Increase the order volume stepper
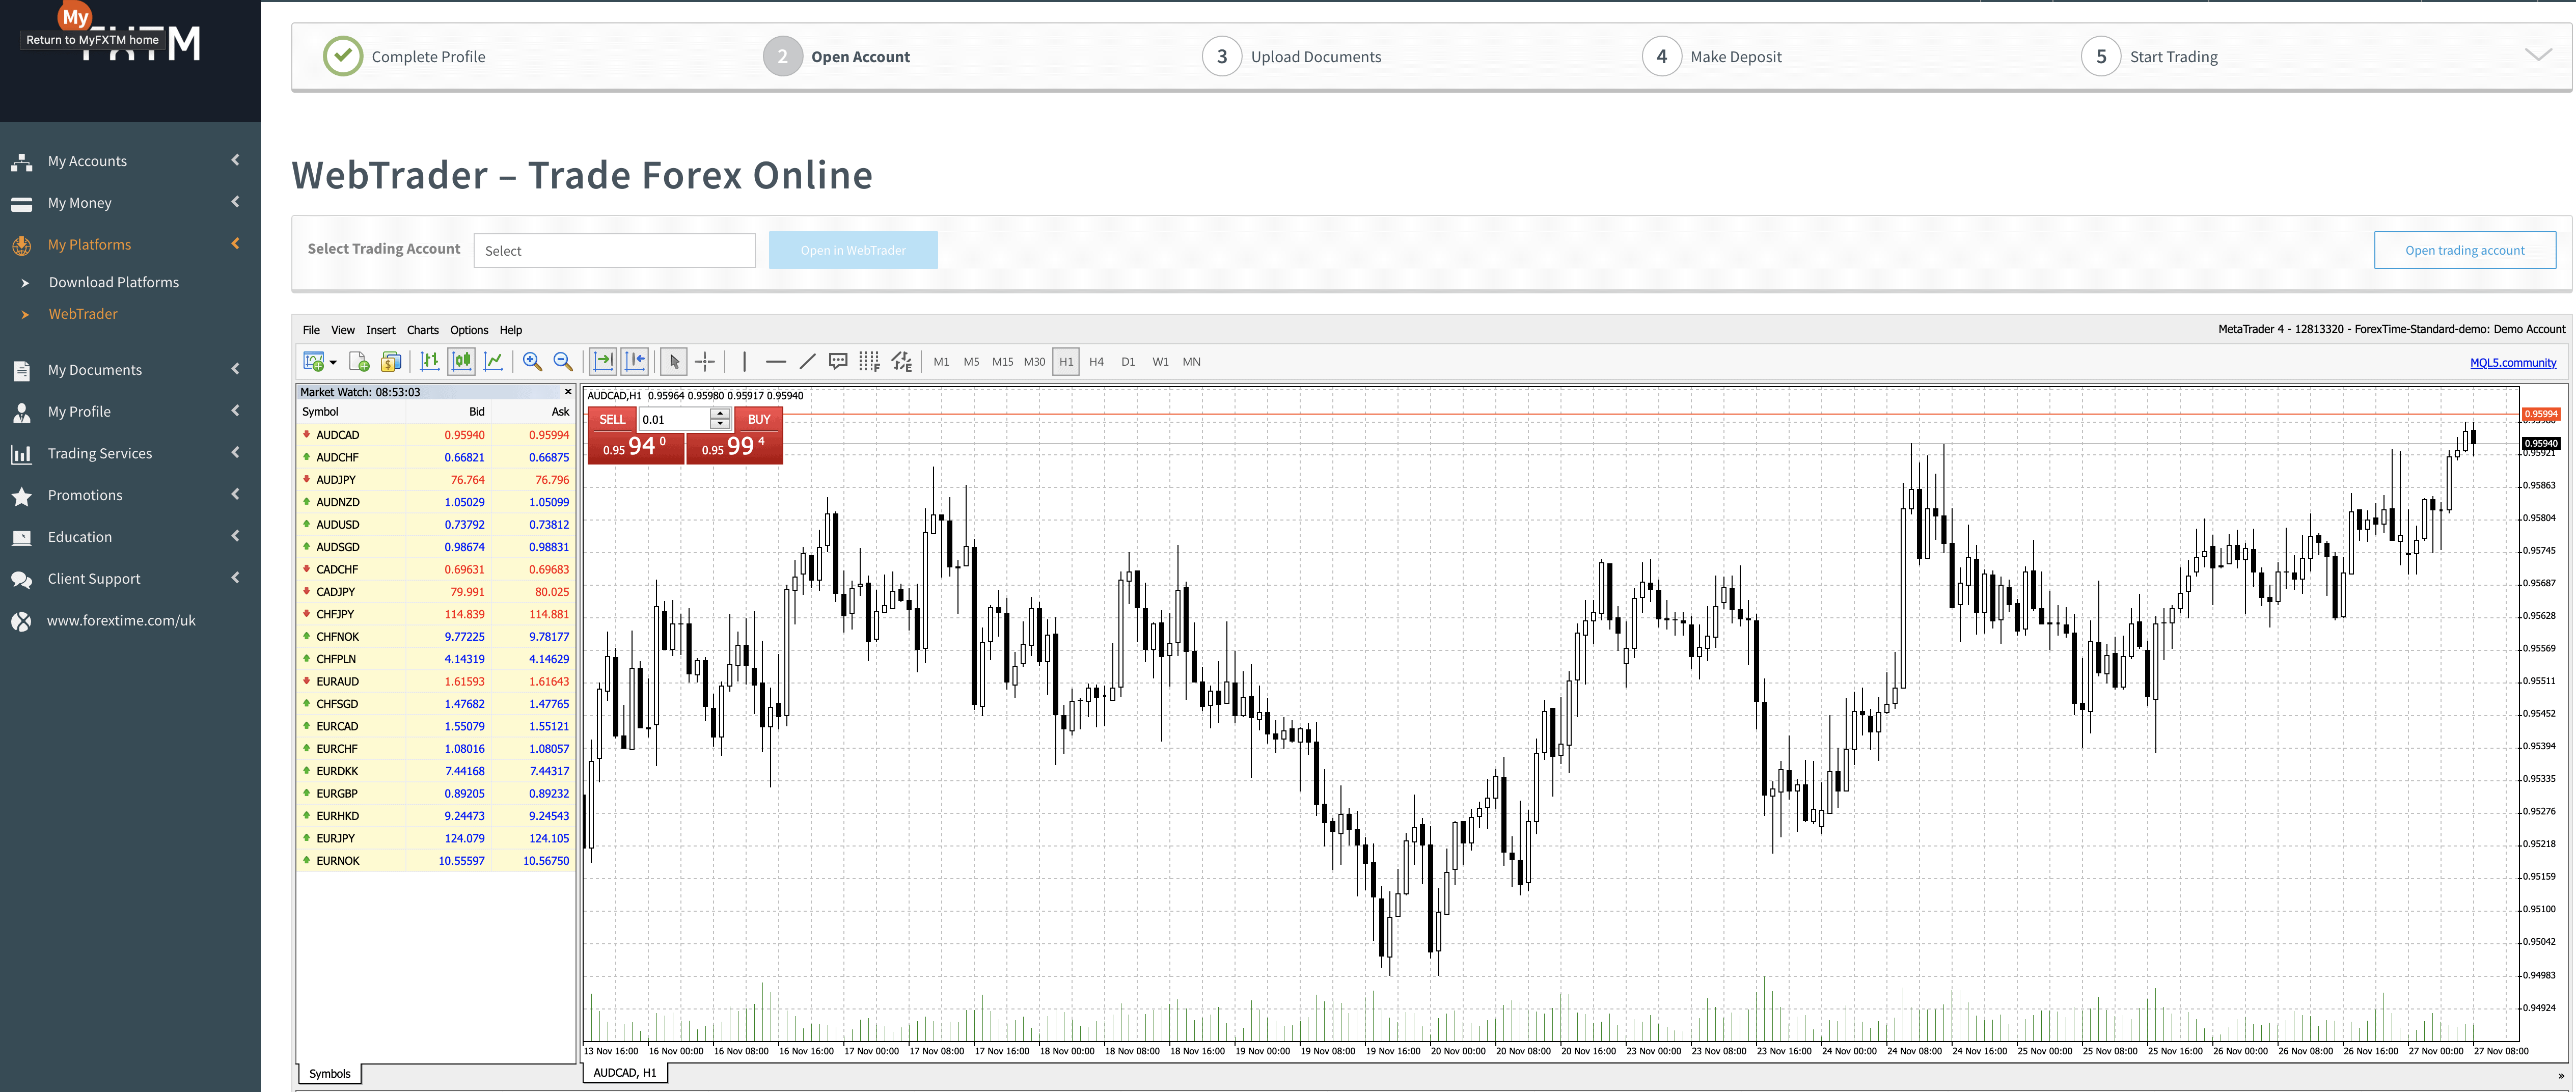 click(719, 414)
